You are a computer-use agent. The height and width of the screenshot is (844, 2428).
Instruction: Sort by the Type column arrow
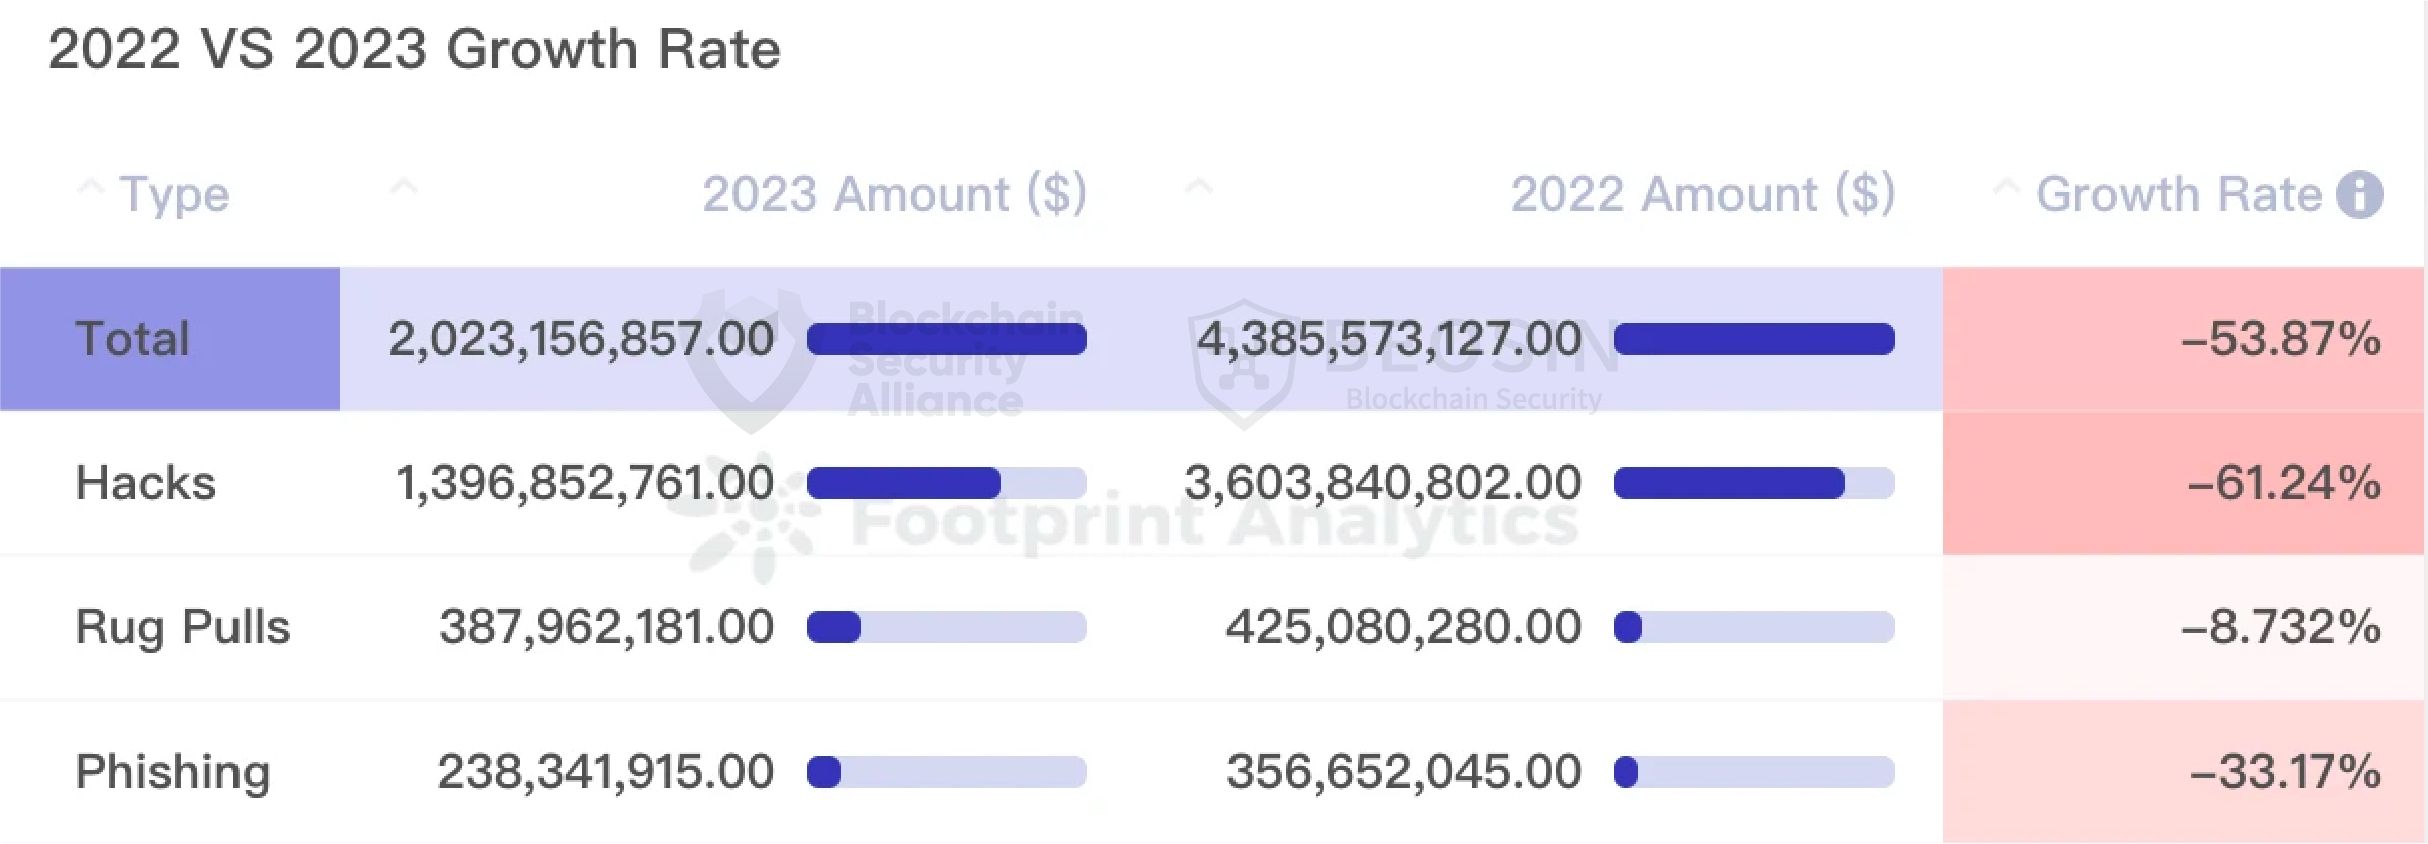coord(91,187)
